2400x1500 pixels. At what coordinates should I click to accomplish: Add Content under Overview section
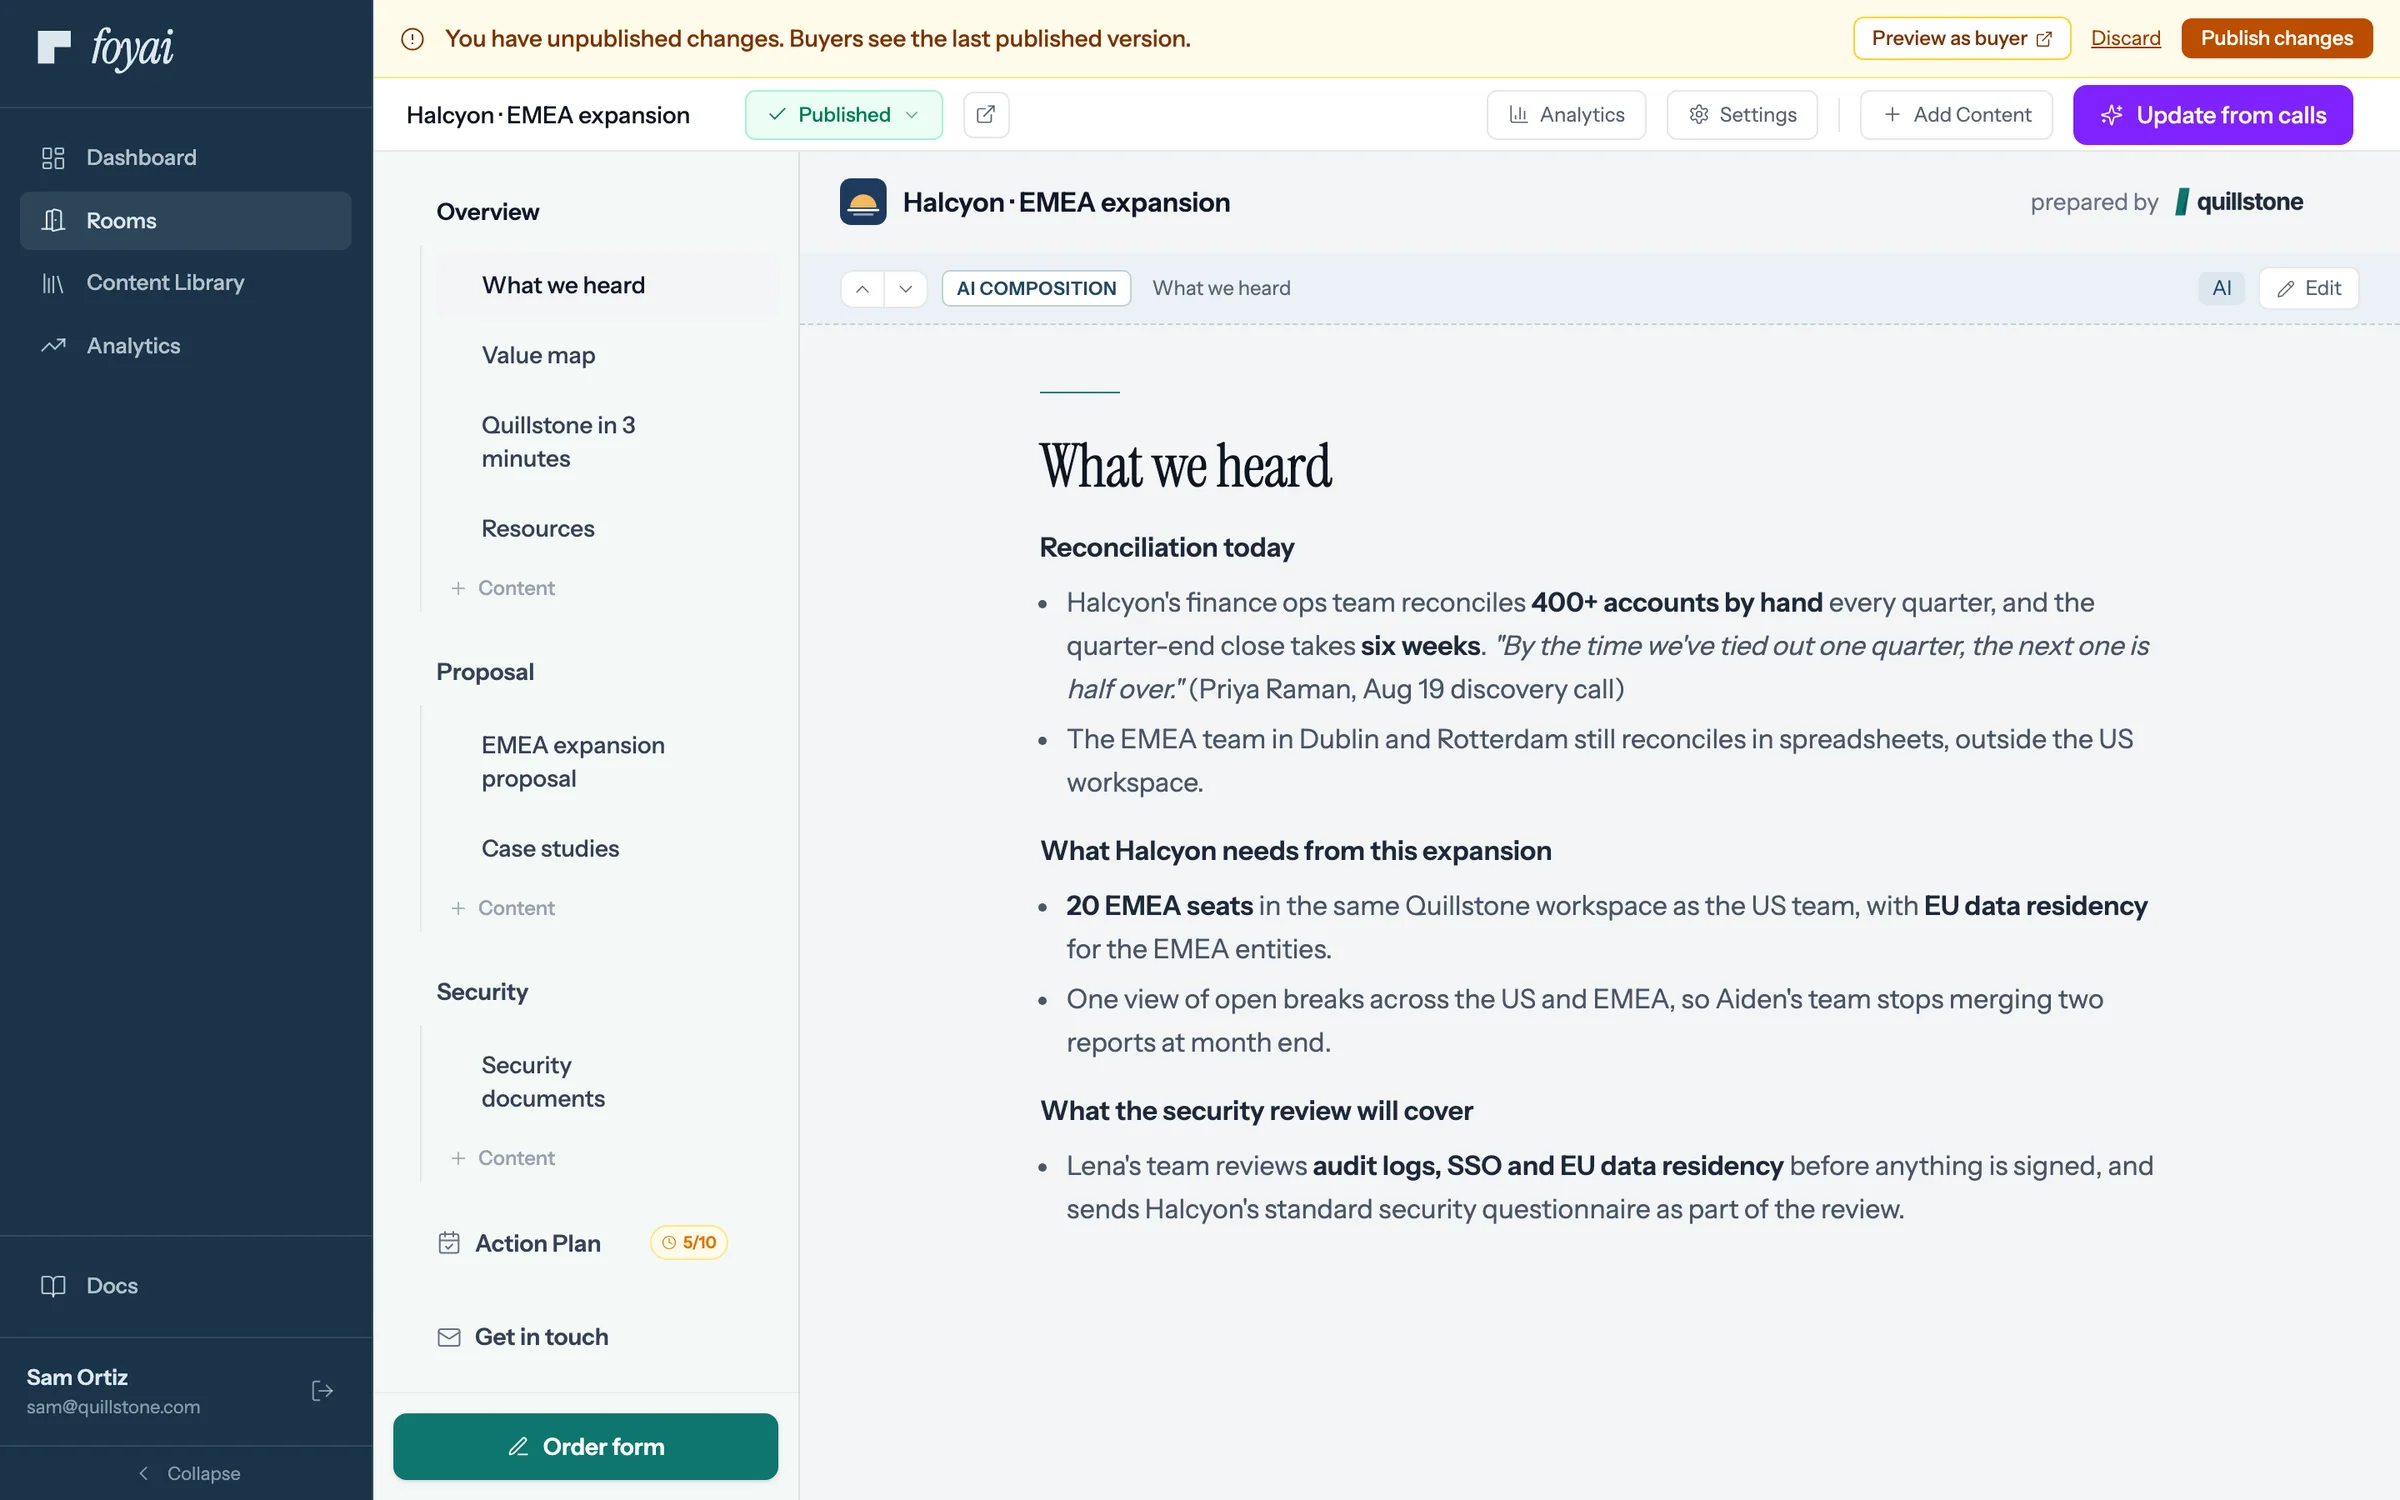503,588
